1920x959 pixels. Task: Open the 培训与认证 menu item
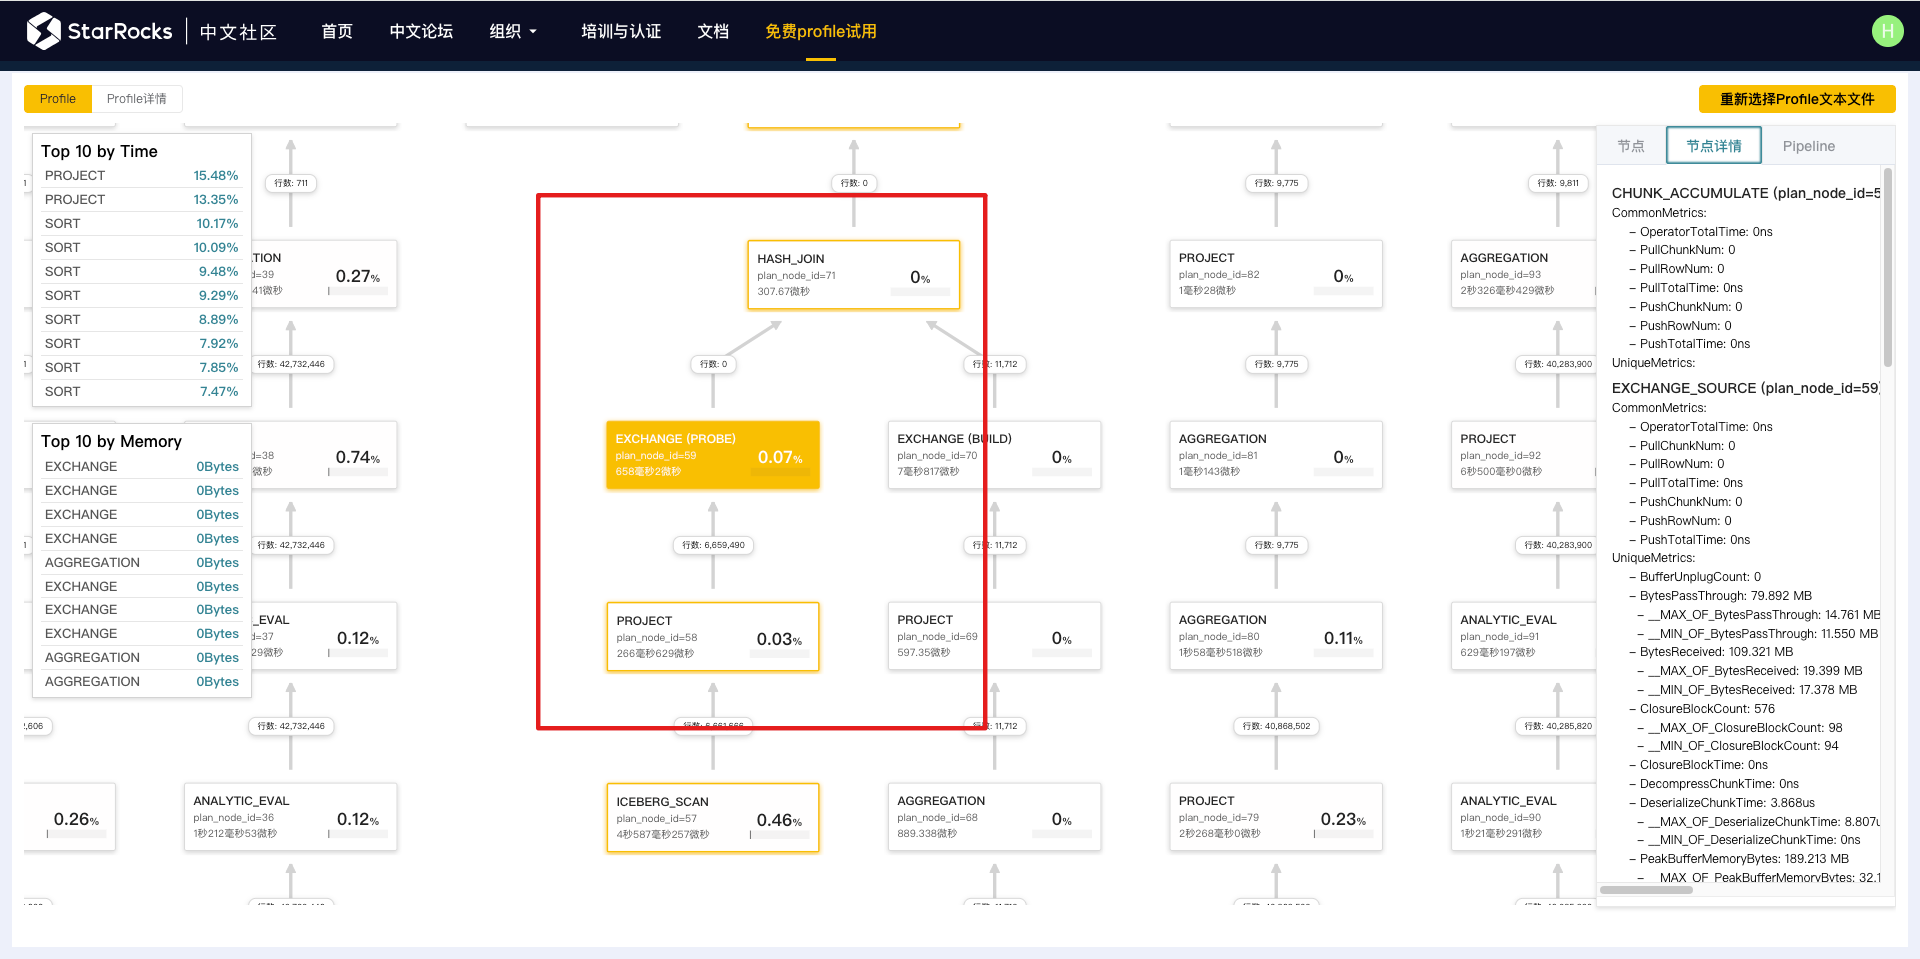[x=621, y=31]
